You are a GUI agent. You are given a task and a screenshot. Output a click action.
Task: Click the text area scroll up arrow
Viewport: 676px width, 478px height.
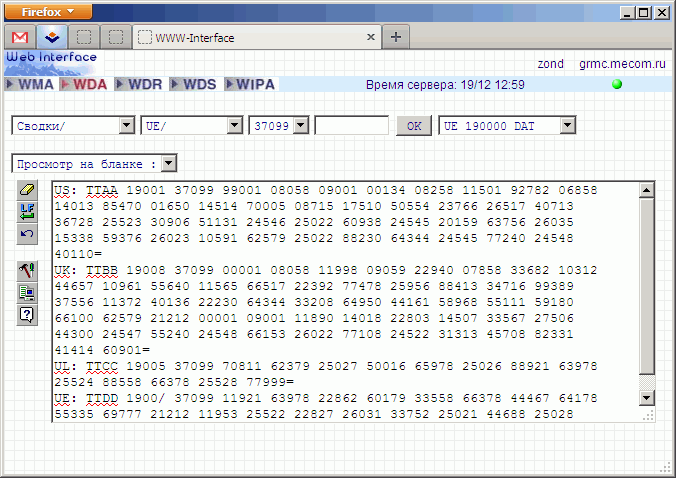click(646, 190)
